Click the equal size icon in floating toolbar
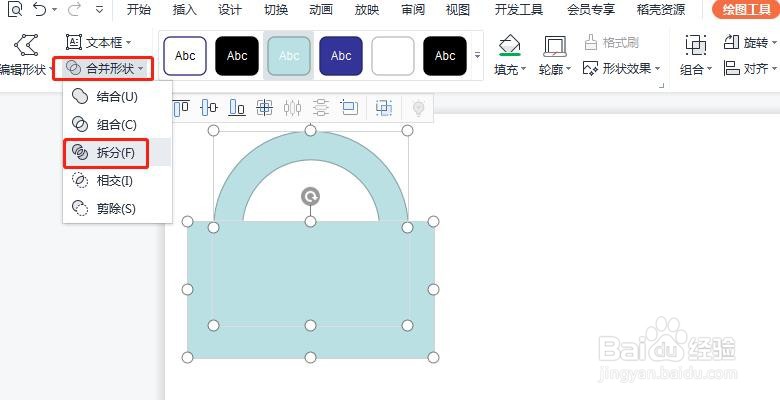The width and height of the screenshot is (780, 400). [x=349, y=107]
